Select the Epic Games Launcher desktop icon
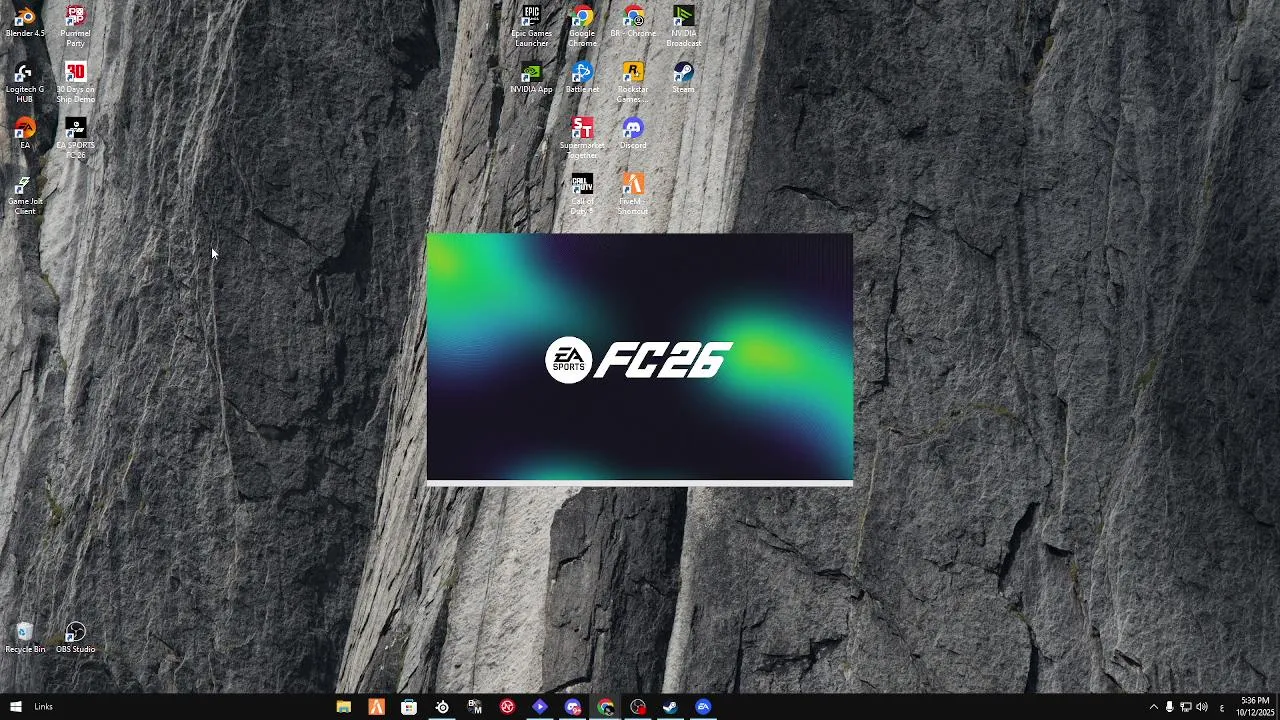The height and width of the screenshot is (720, 1280). pyautogui.click(x=531, y=26)
